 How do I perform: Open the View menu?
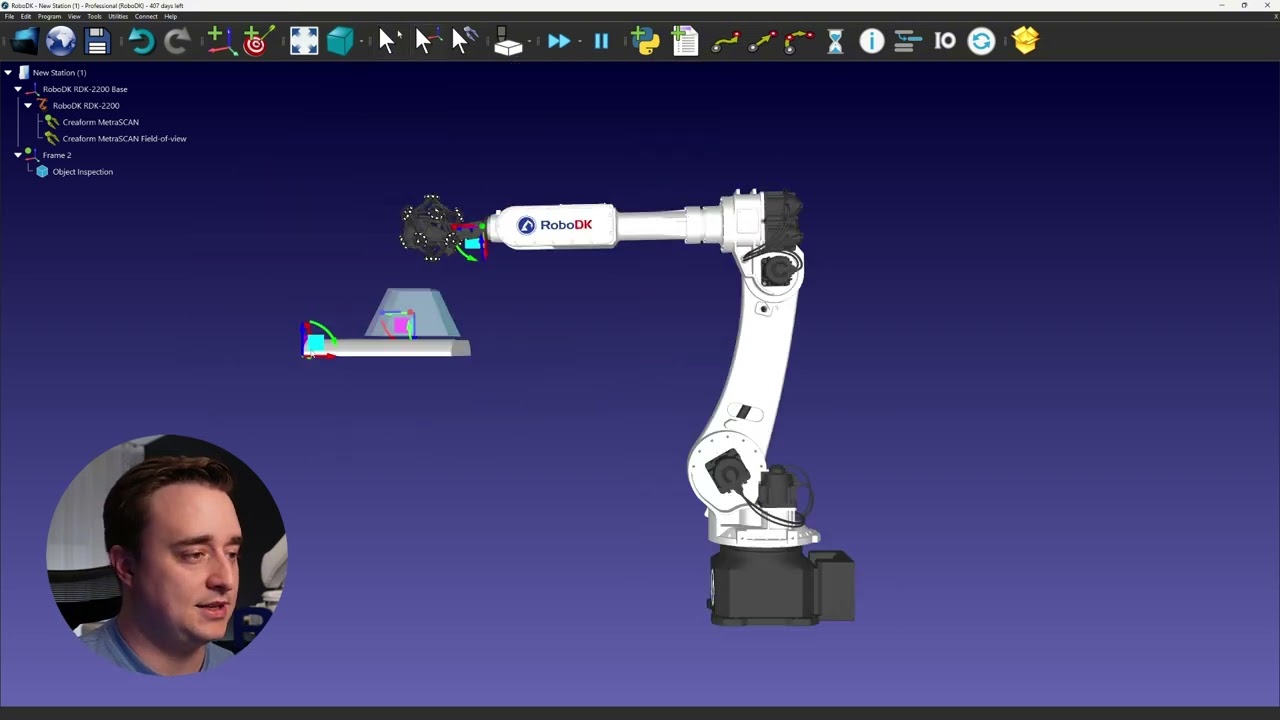point(74,16)
